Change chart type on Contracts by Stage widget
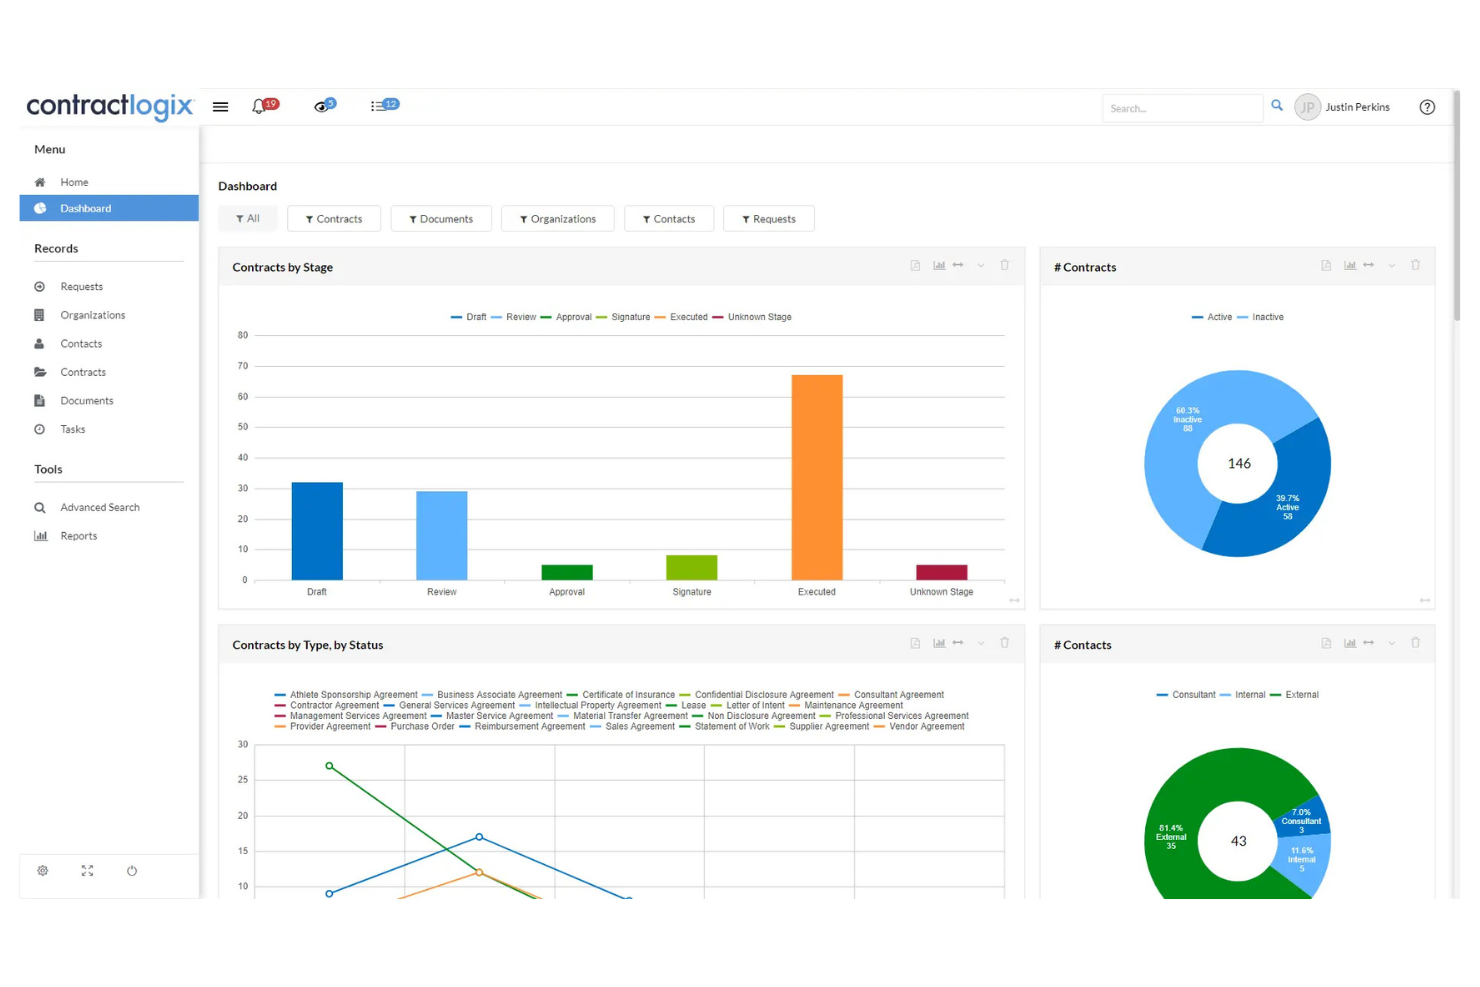 click(939, 265)
